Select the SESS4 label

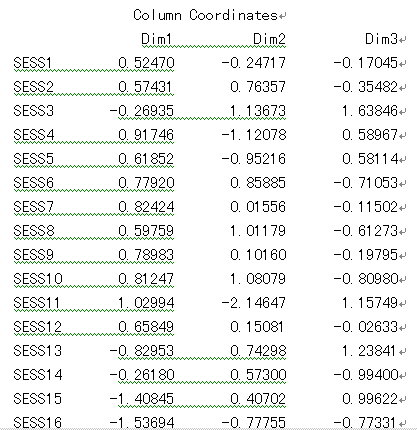[34, 135]
